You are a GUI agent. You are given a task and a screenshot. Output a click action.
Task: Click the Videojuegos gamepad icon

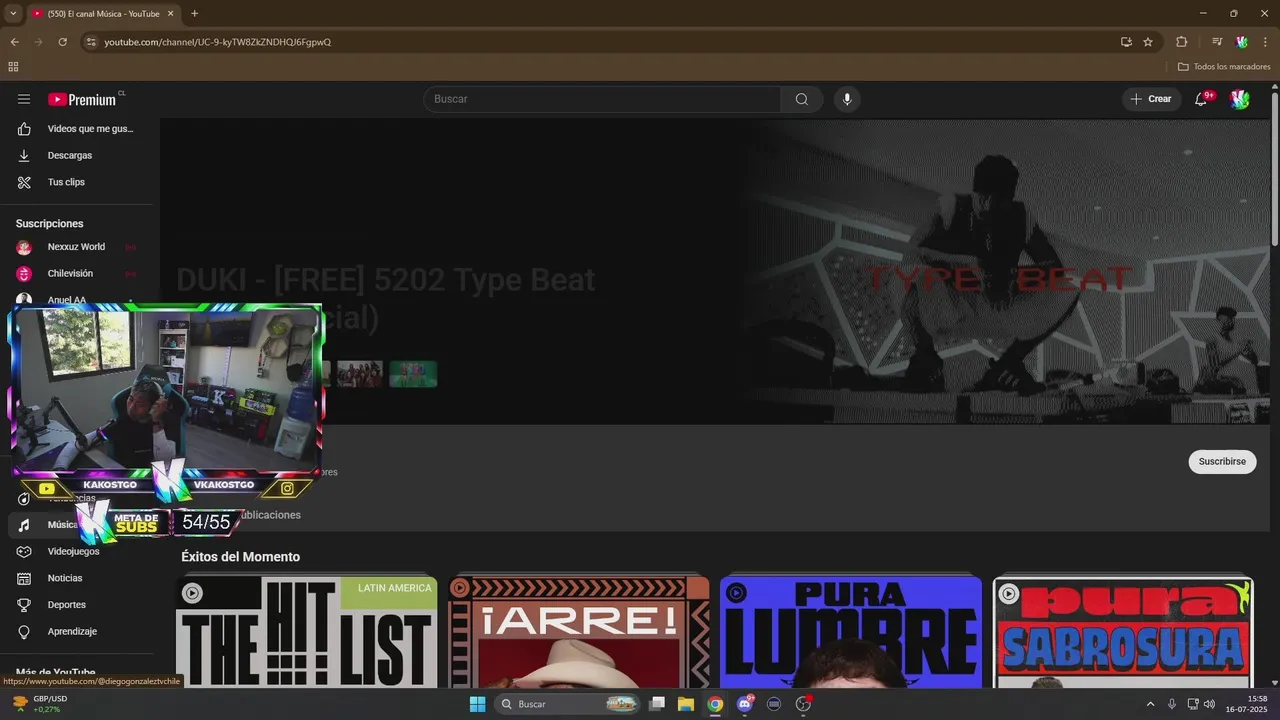point(24,551)
